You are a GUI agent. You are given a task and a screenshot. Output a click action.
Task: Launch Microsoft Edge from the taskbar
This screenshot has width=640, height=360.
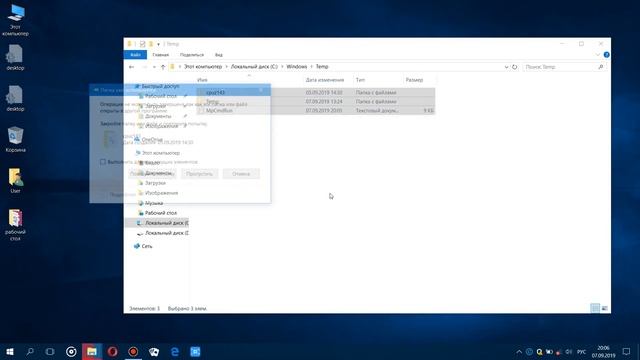click(x=175, y=351)
